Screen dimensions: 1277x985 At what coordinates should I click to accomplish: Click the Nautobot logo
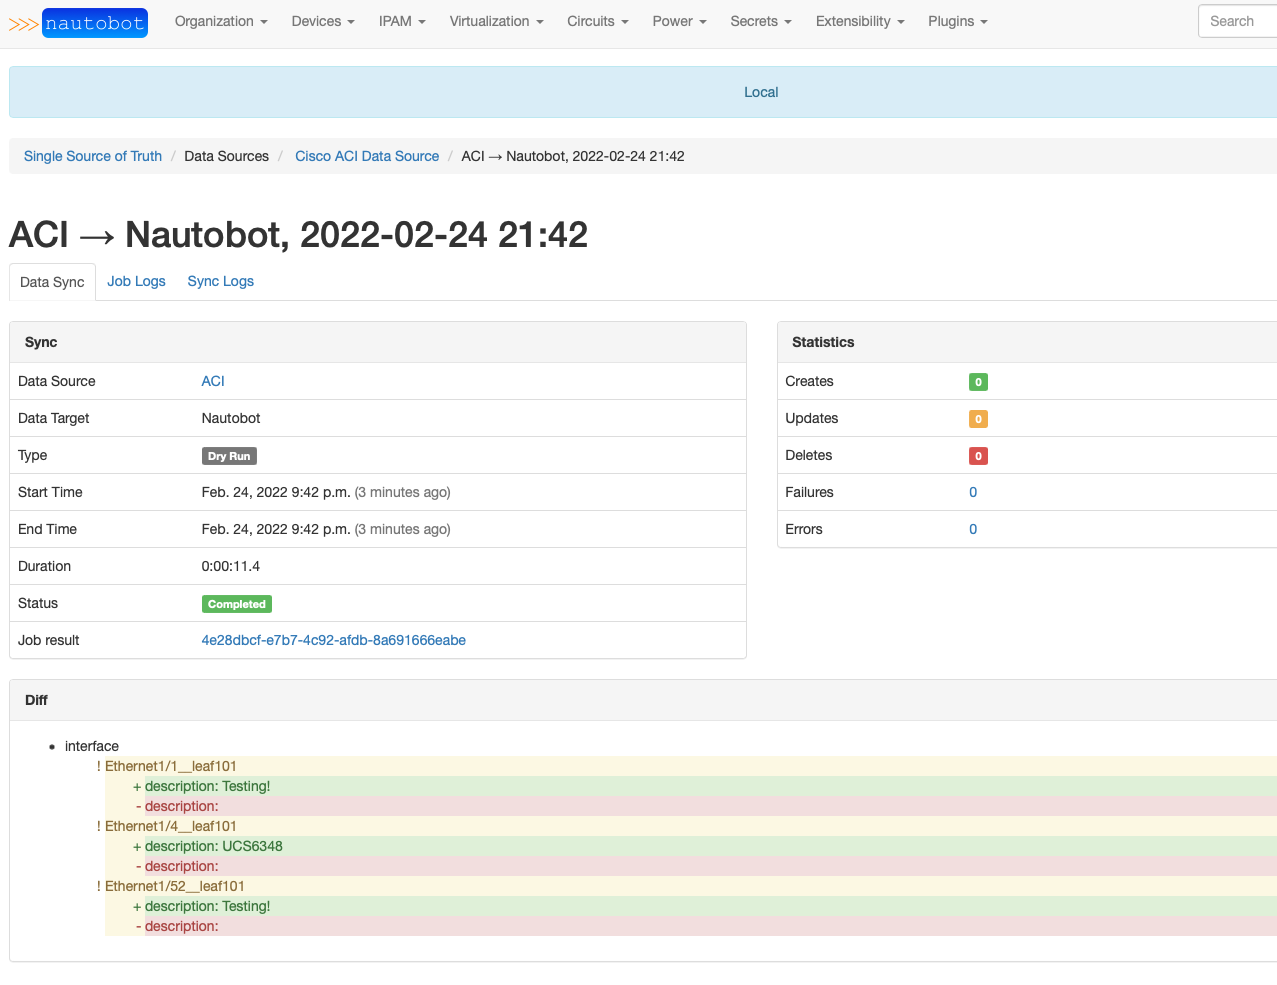pos(78,23)
